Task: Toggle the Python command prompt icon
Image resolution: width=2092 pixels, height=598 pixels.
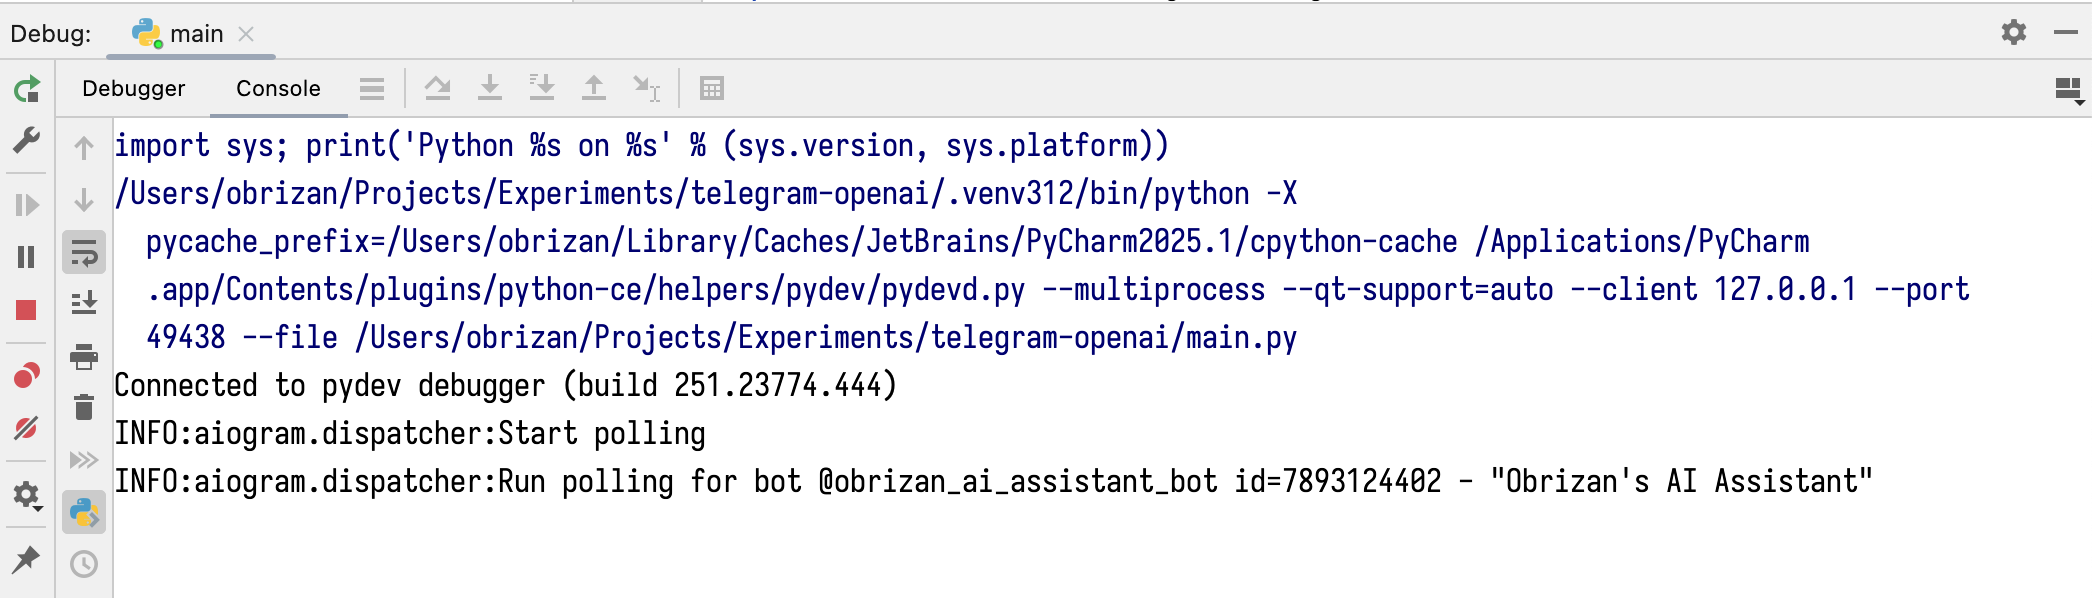Action: [84, 513]
